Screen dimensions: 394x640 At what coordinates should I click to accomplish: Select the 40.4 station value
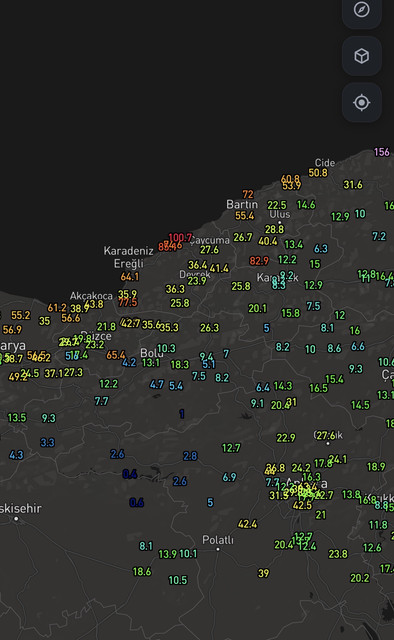268,241
